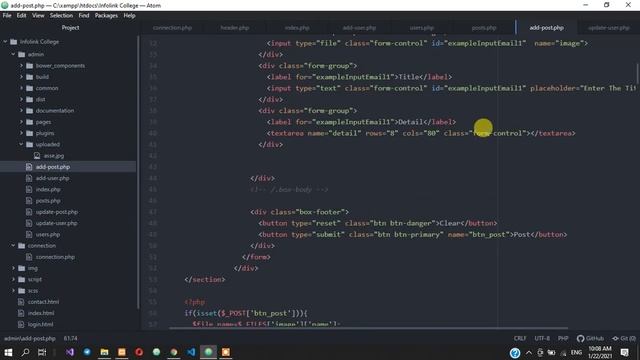Click the bower_components folder icon

pyautogui.click(x=29, y=65)
